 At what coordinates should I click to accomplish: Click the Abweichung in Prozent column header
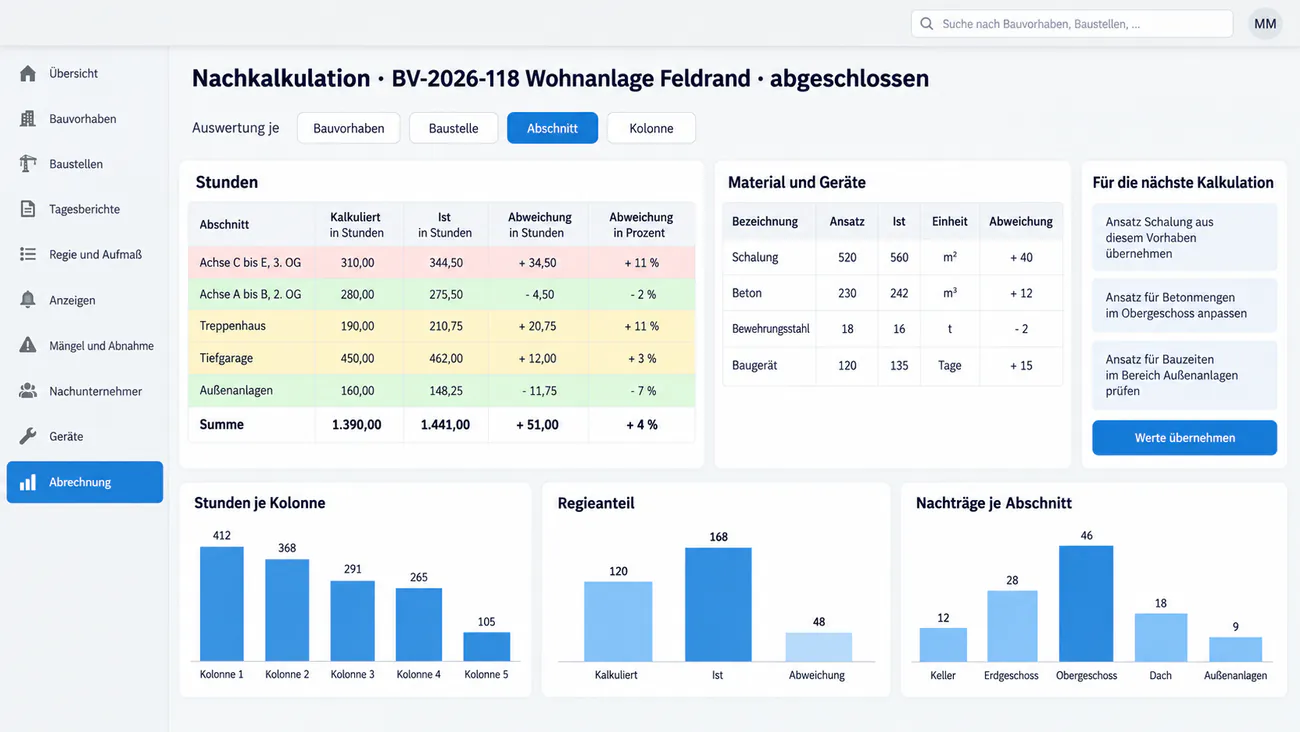(x=641, y=225)
